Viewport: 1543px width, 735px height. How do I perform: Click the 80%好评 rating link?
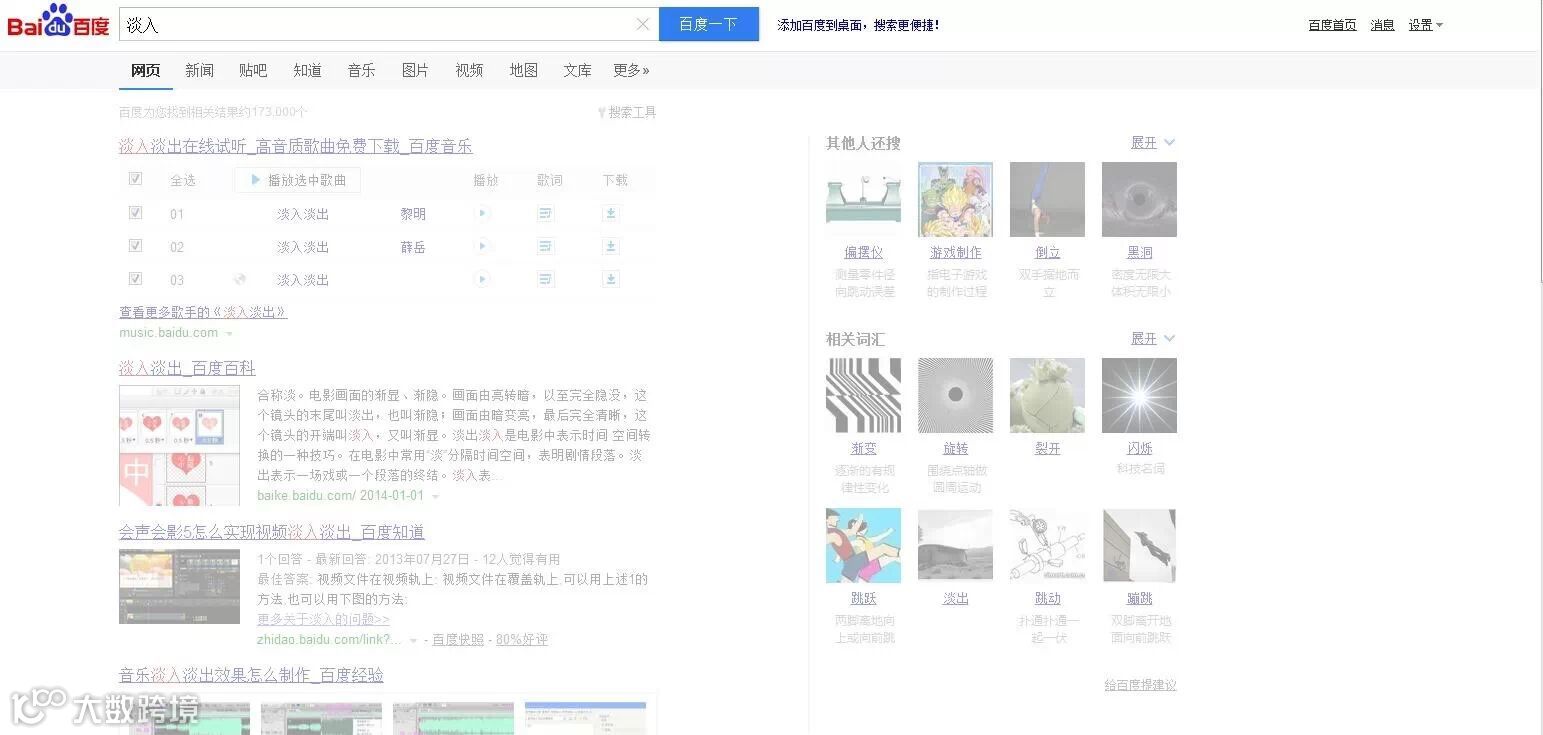[522, 640]
